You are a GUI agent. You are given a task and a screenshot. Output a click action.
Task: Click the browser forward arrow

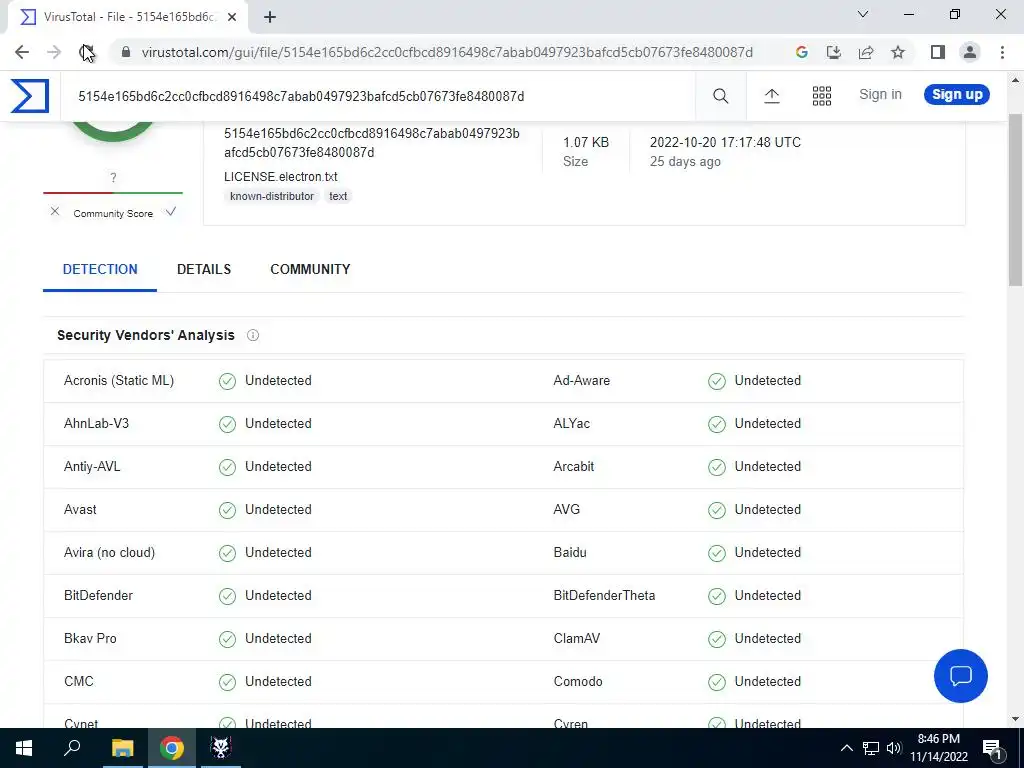click(x=54, y=52)
